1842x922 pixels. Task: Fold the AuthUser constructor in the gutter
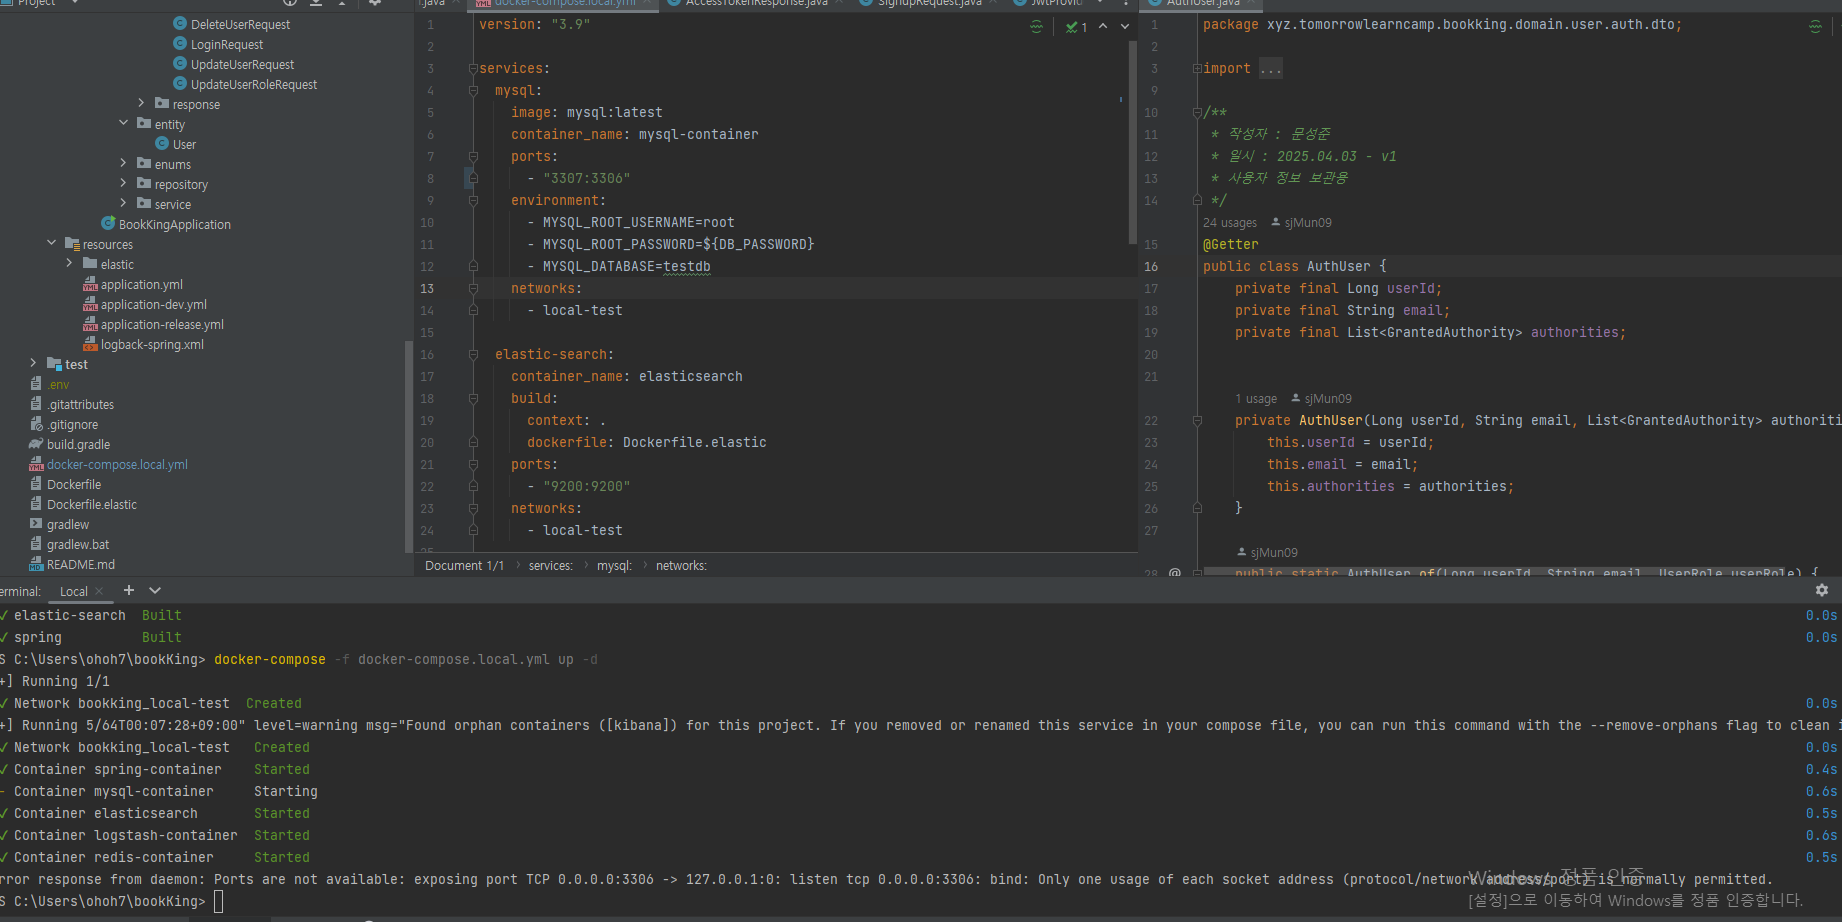click(1197, 420)
